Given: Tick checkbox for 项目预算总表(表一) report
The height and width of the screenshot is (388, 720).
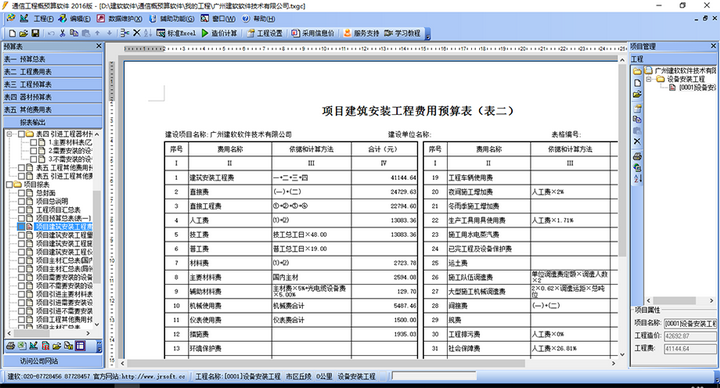Looking at the screenshot, I should click(21, 218).
